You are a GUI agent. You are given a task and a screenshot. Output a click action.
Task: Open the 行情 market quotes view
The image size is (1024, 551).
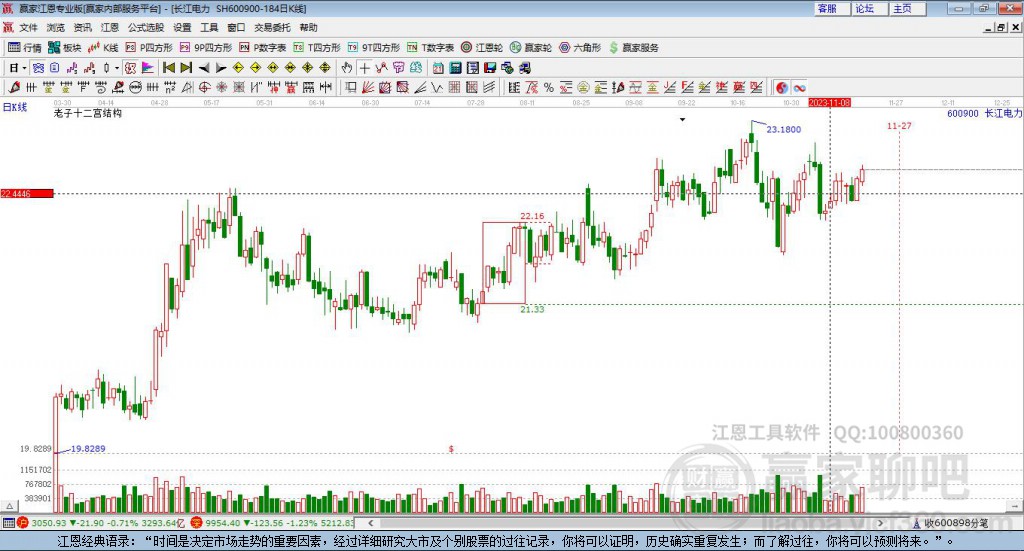tap(25, 48)
